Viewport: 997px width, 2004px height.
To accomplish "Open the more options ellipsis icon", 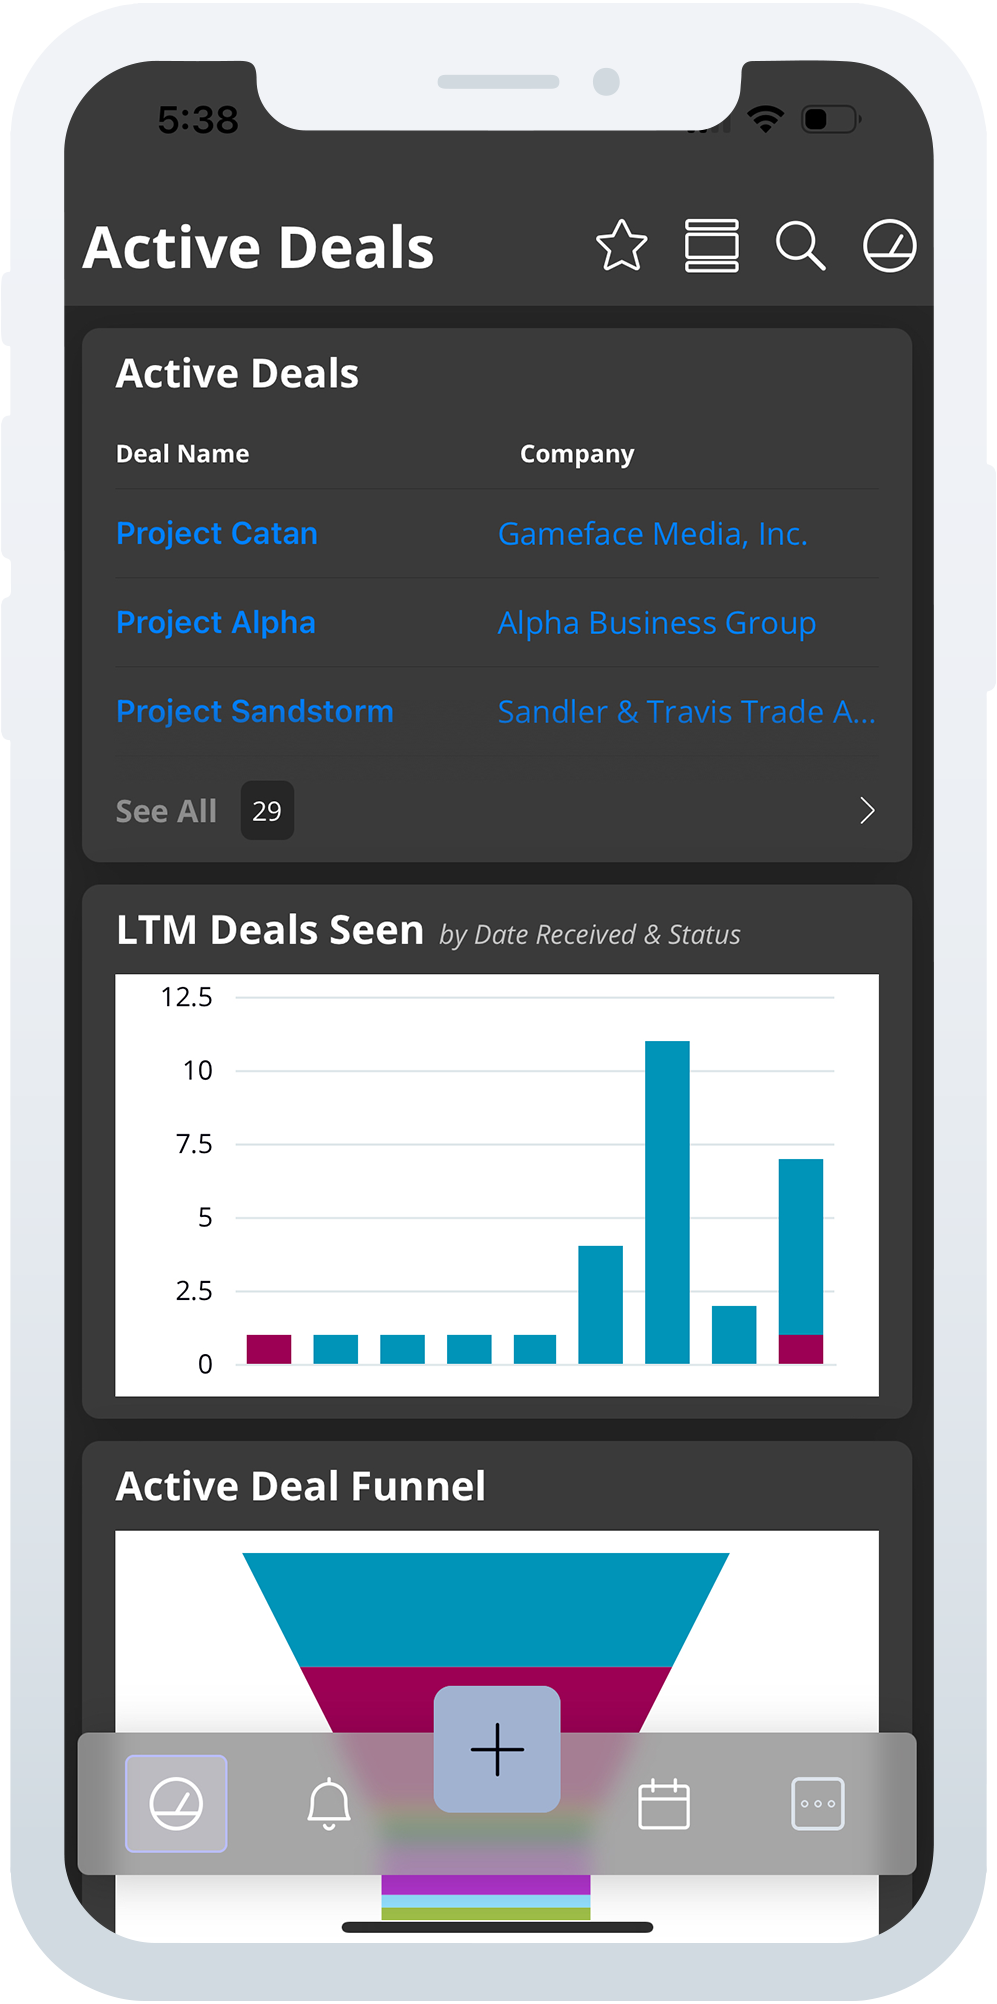I will (x=818, y=1804).
